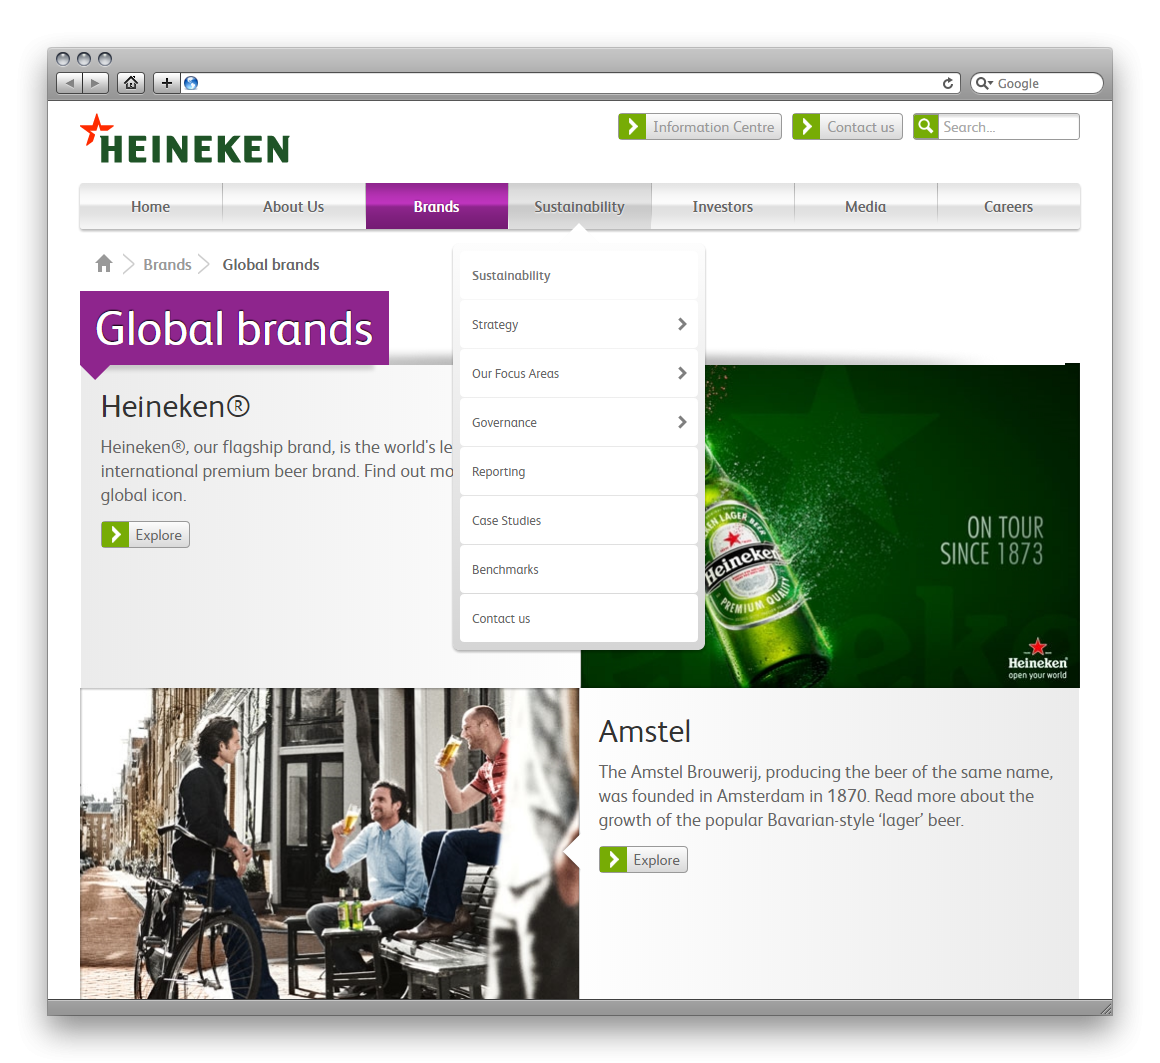The width and height of the screenshot is (1160, 1063).
Task: Click the reload page icon
Action: [x=948, y=83]
